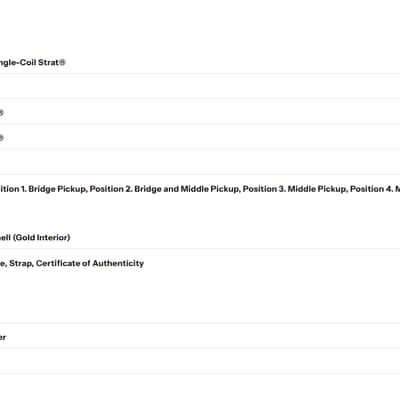
Task: Click the ® symbol after the word Strat
Action: point(62,62)
